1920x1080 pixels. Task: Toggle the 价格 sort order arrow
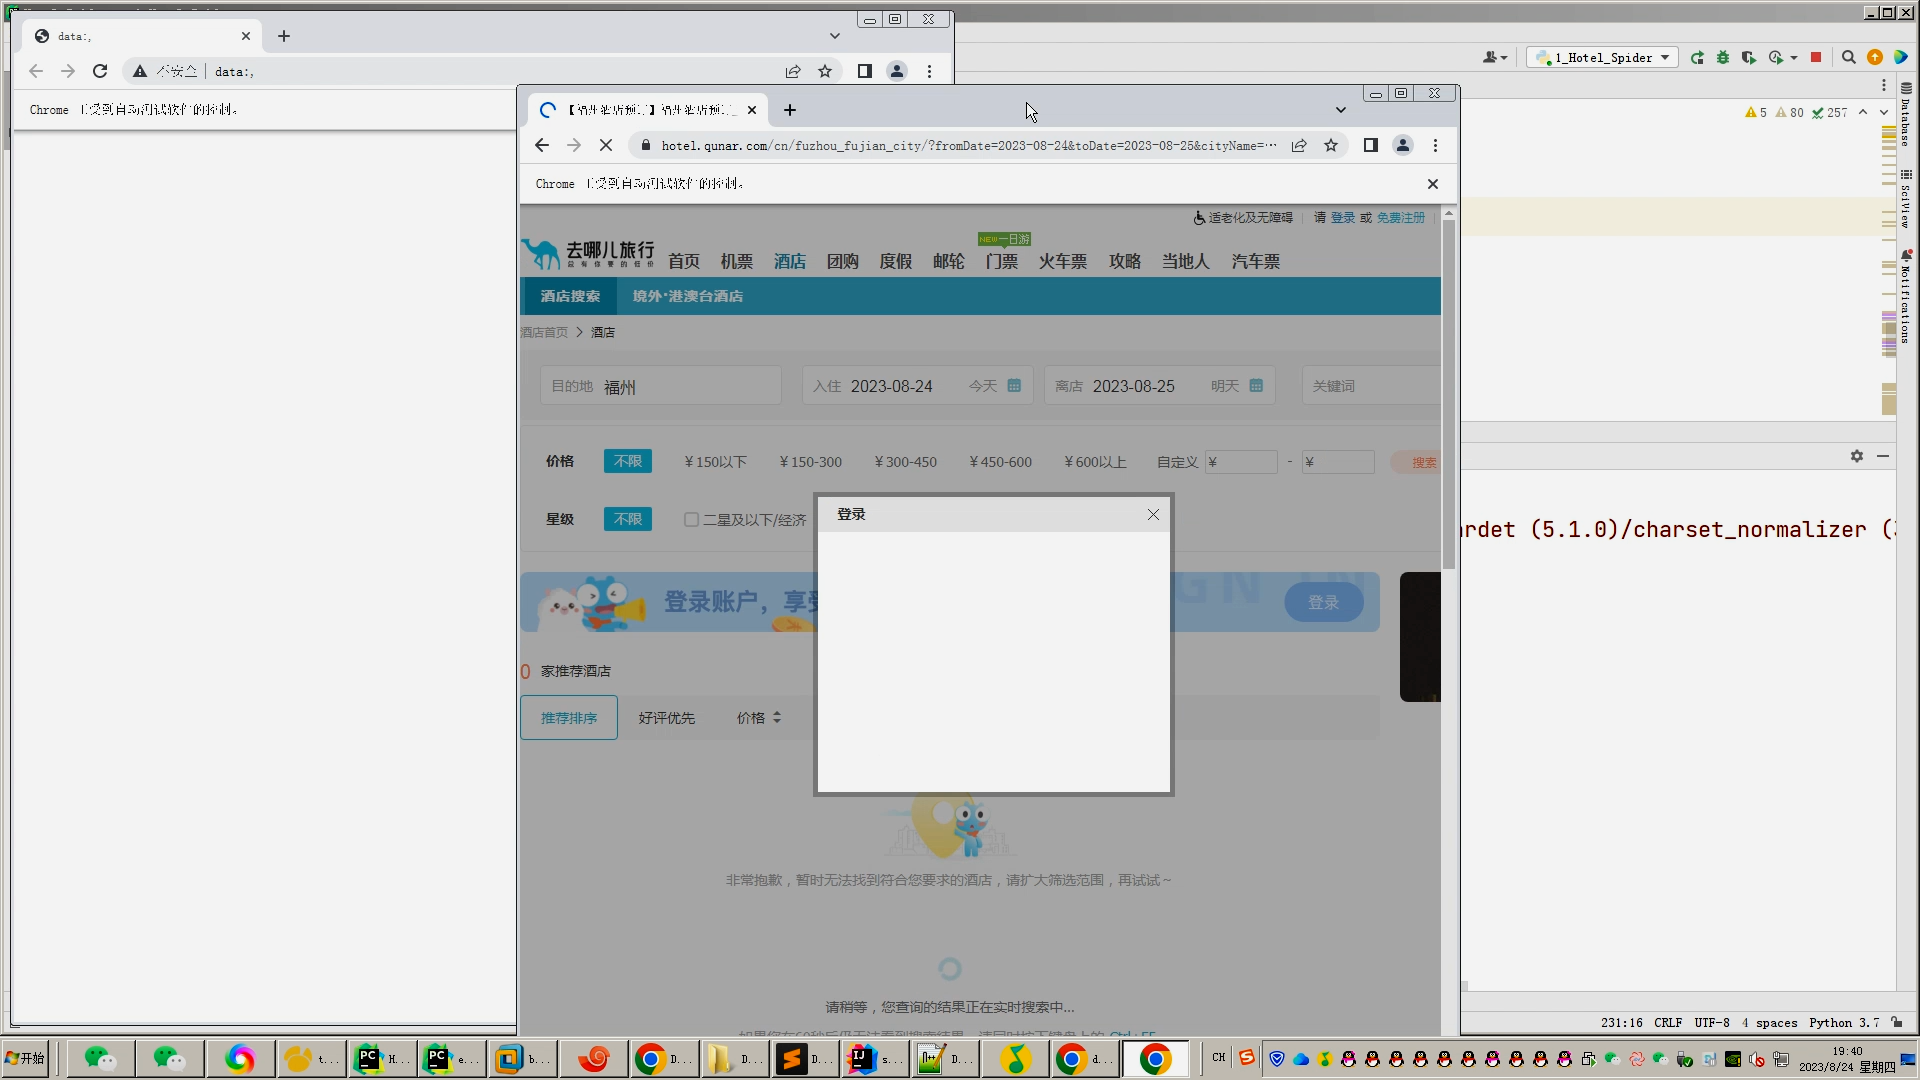pyautogui.click(x=777, y=718)
